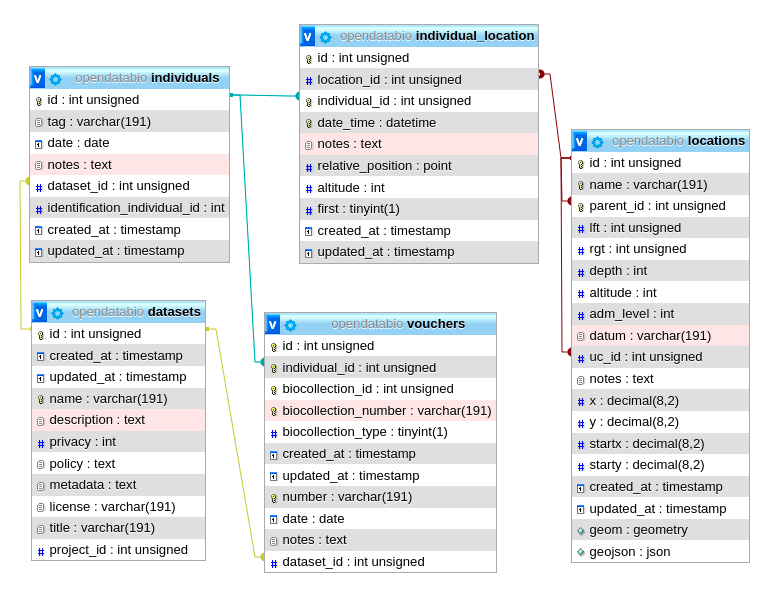Select the privacy column in datasets
This screenshot has height=595, width=776.
82,442
